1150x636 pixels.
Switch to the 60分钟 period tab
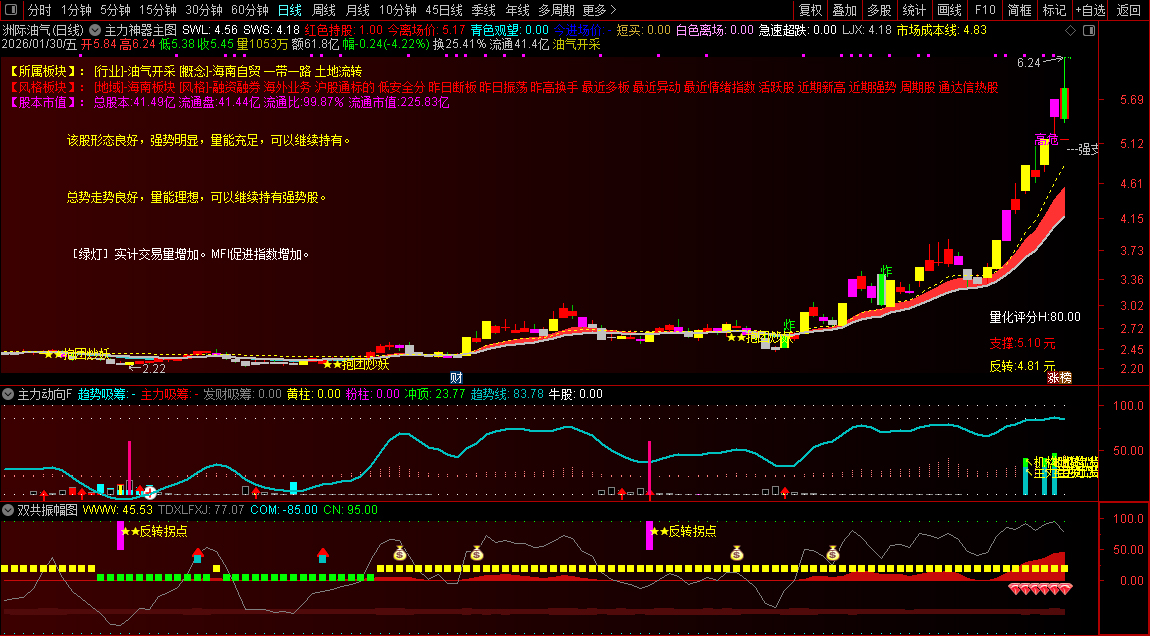click(250, 10)
